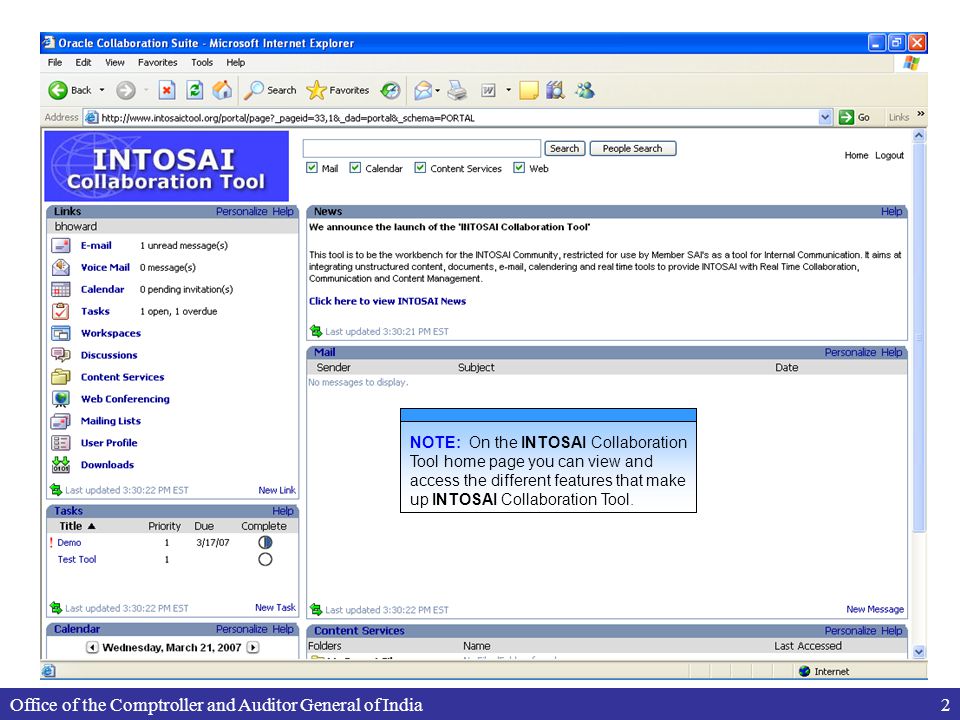The image size is (960, 720).
Task: Open the Mail toolbar icon dropdown arrow
Action: pyautogui.click(x=438, y=91)
